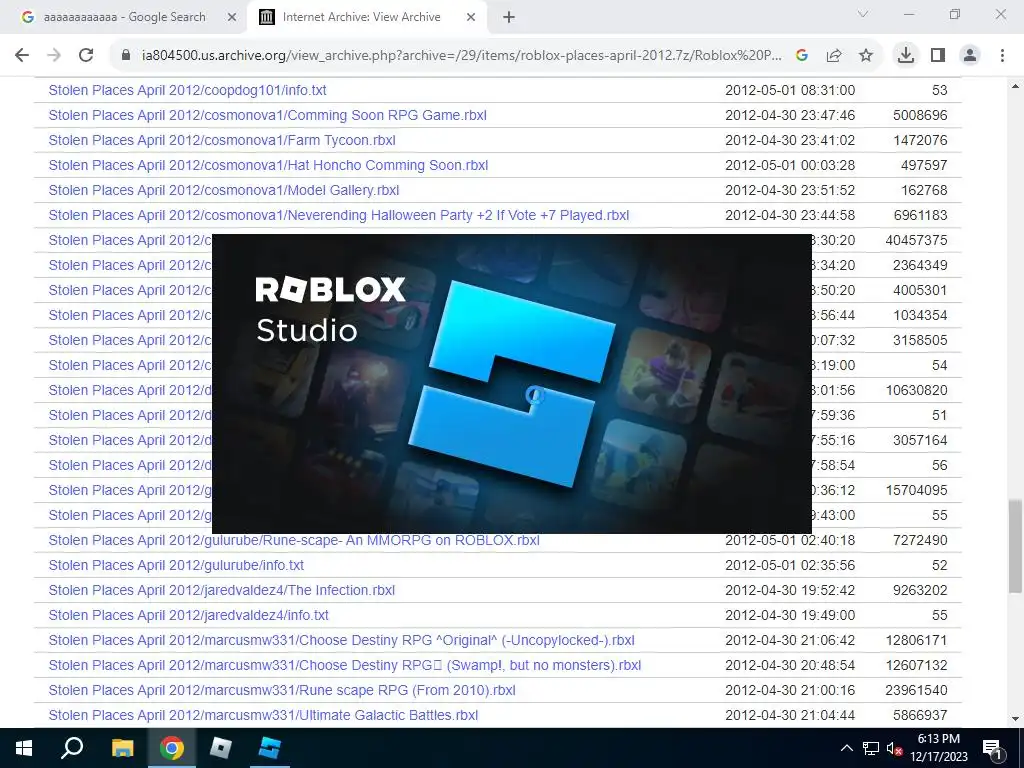This screenshot has width=1024, height=768.
Task: Click timestamp 2012-04-30 19:52:42
Action: click(x=790, y=590)
